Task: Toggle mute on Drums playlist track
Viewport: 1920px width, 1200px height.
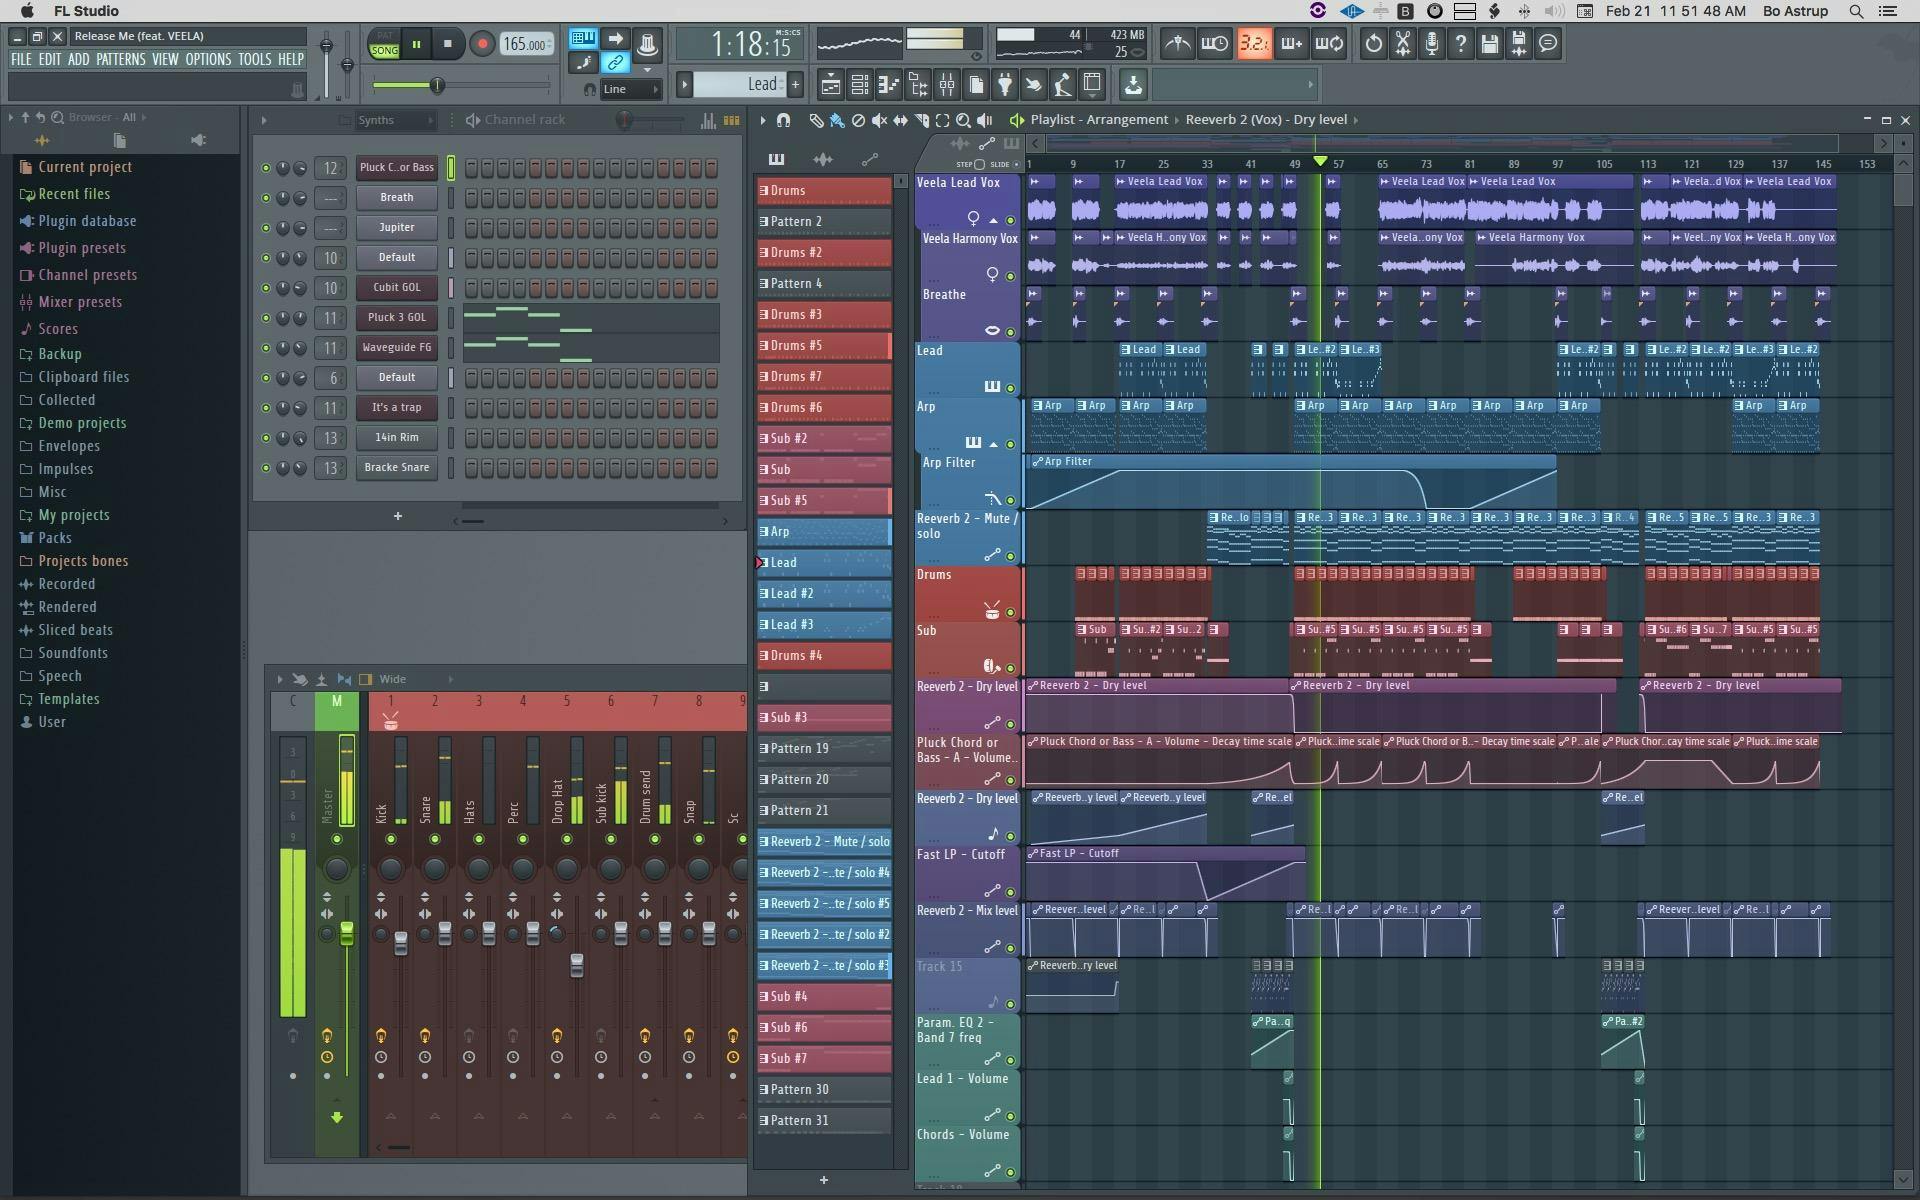Action: tap(1010, 612)
